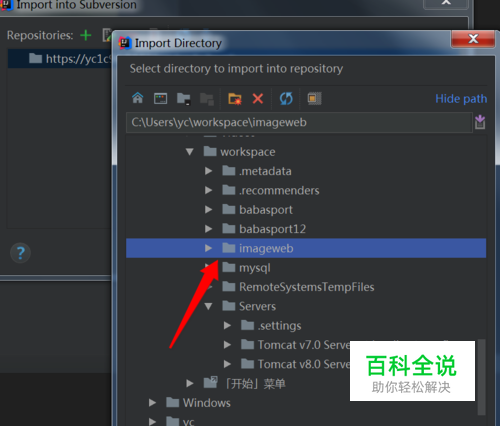This screenshot has height=426, width=500.
Task: Expand the Tomcat v7.0 Server folder
Action: click(x=227, y=345)
